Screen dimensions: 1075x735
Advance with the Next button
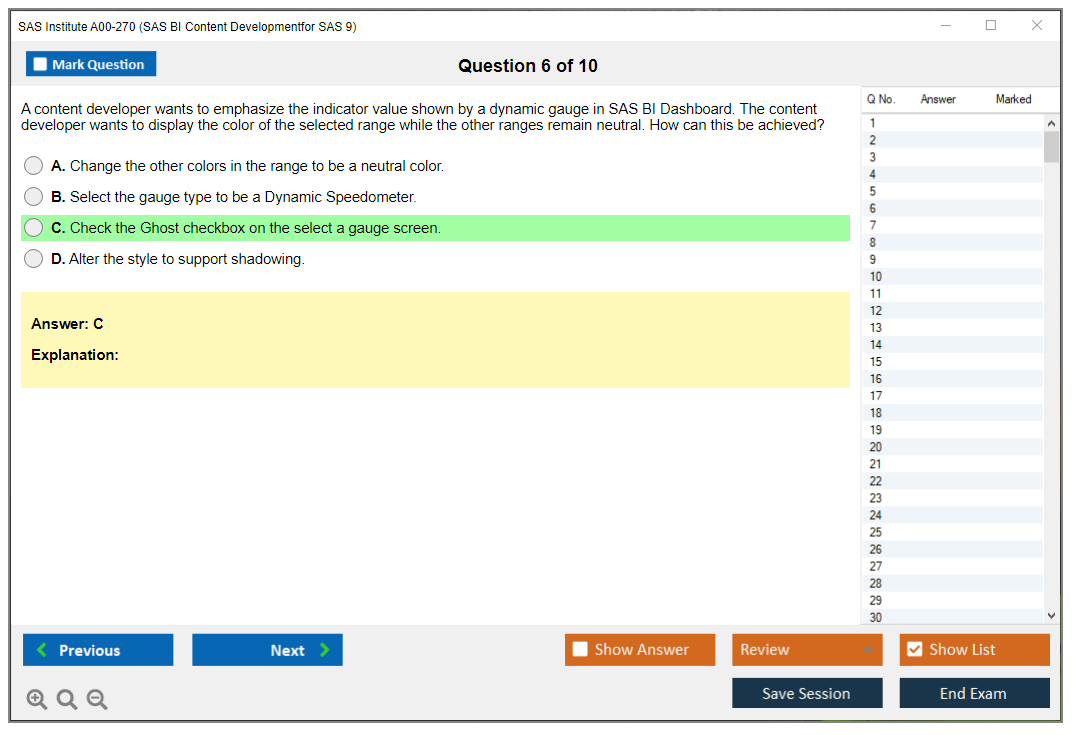point(267,650)
